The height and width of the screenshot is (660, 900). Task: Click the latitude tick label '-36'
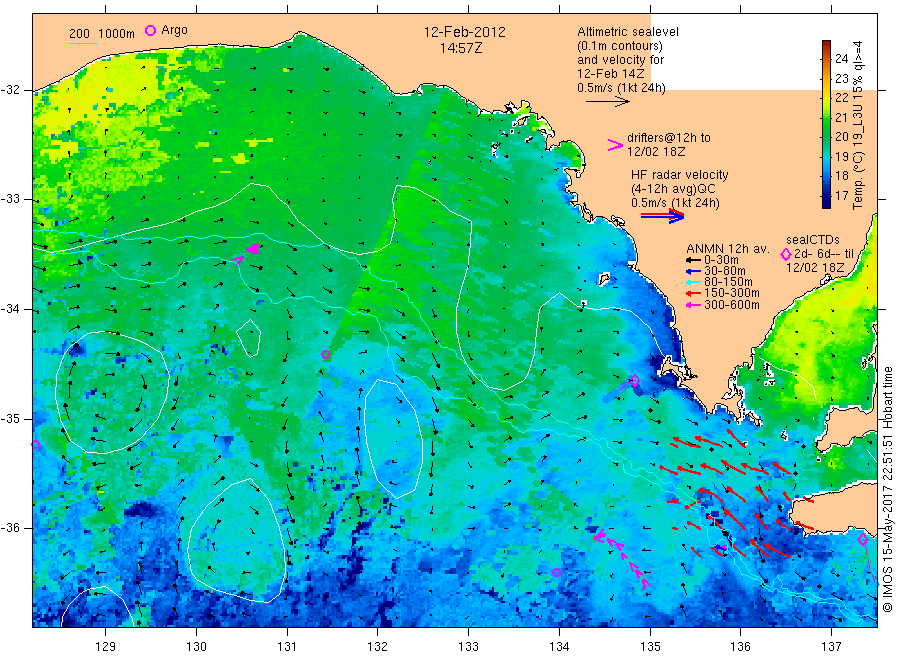click(10, 528)
